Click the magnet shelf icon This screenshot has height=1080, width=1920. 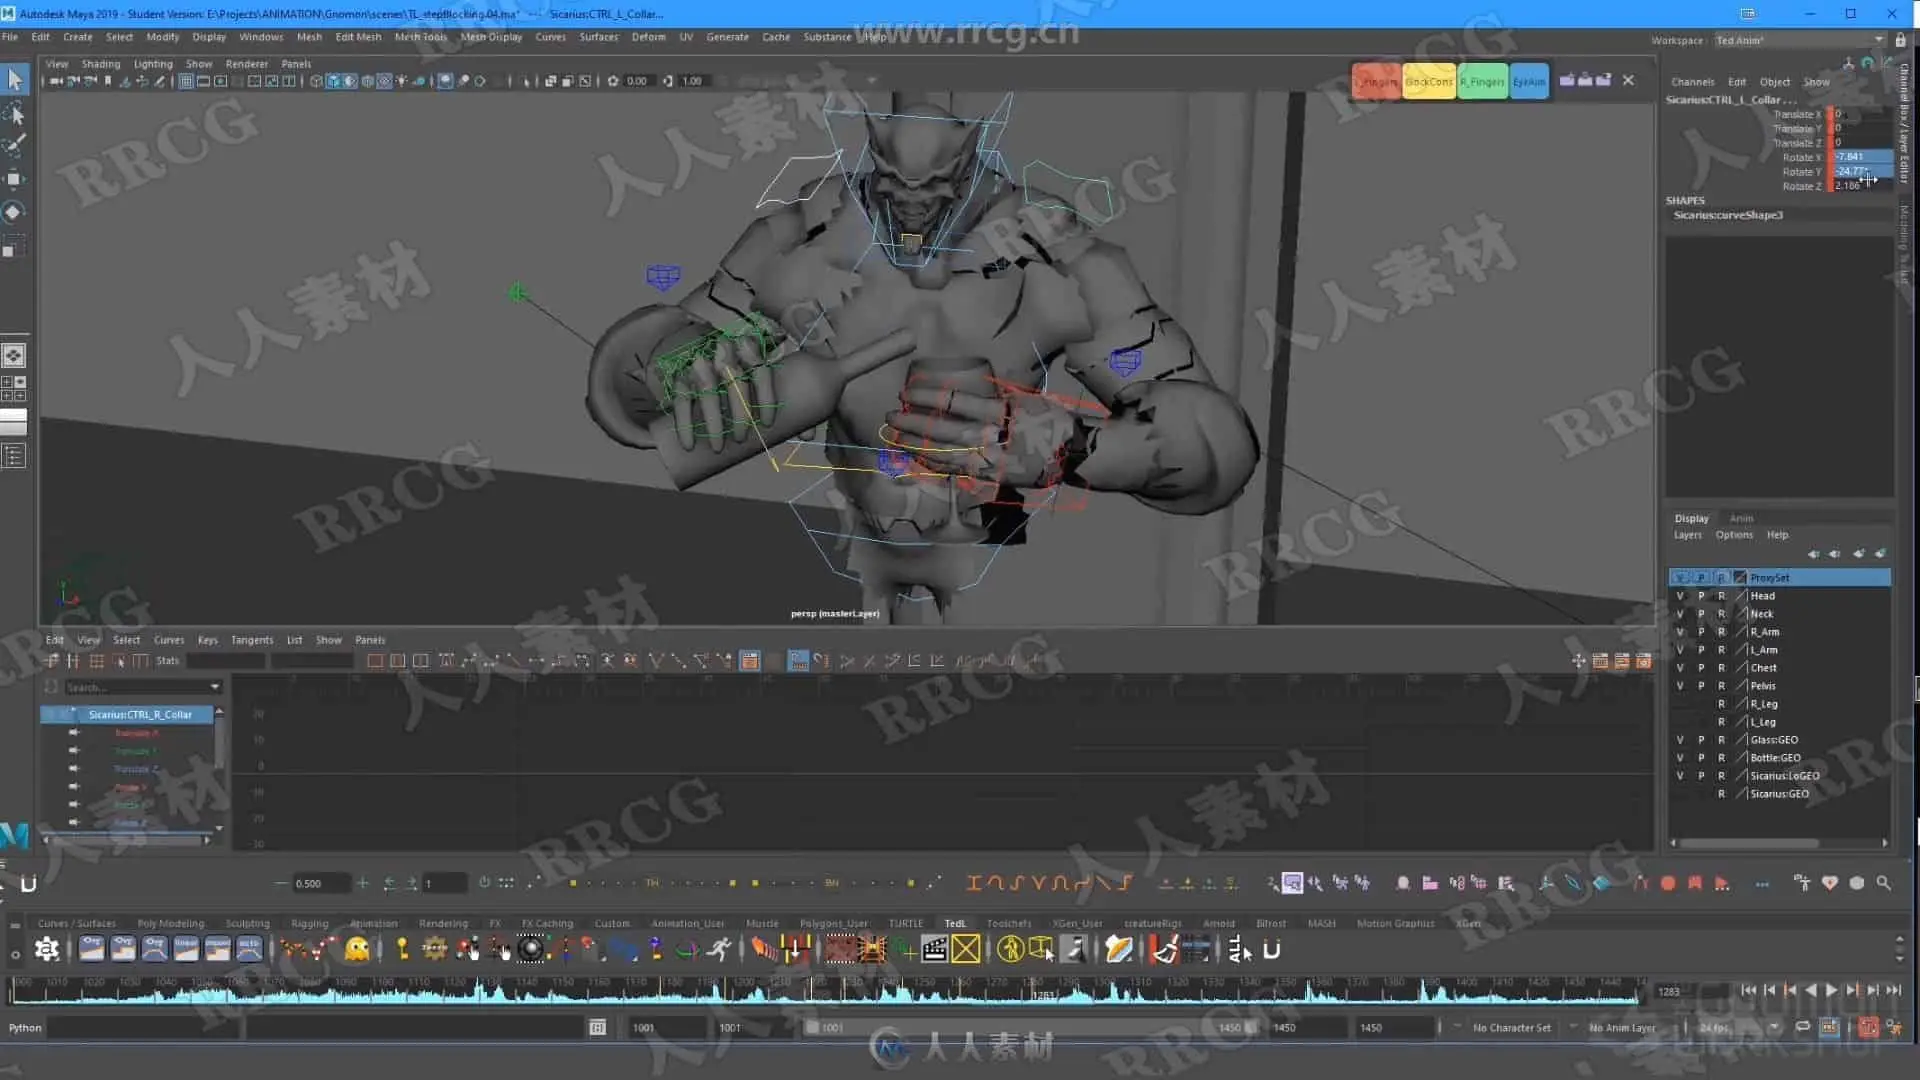pos(1272,949)
